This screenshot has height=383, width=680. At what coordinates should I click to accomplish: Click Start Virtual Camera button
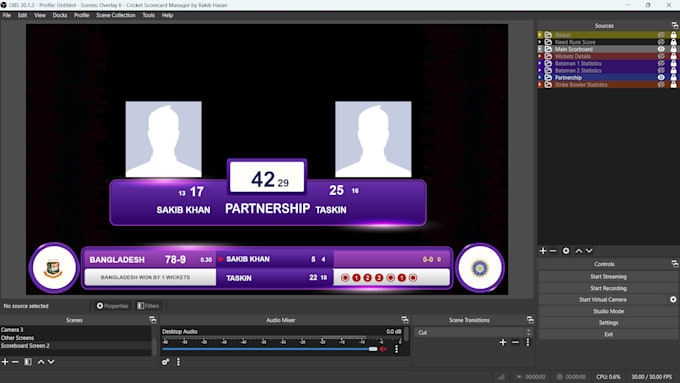point(603,300)
